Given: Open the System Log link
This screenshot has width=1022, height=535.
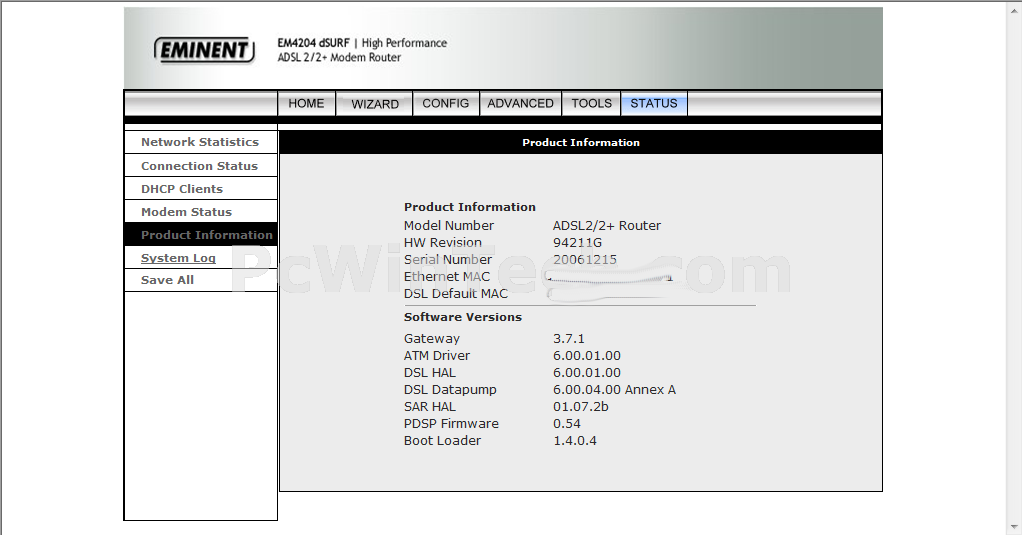Looking at the screenshot, I should [178, 258].
